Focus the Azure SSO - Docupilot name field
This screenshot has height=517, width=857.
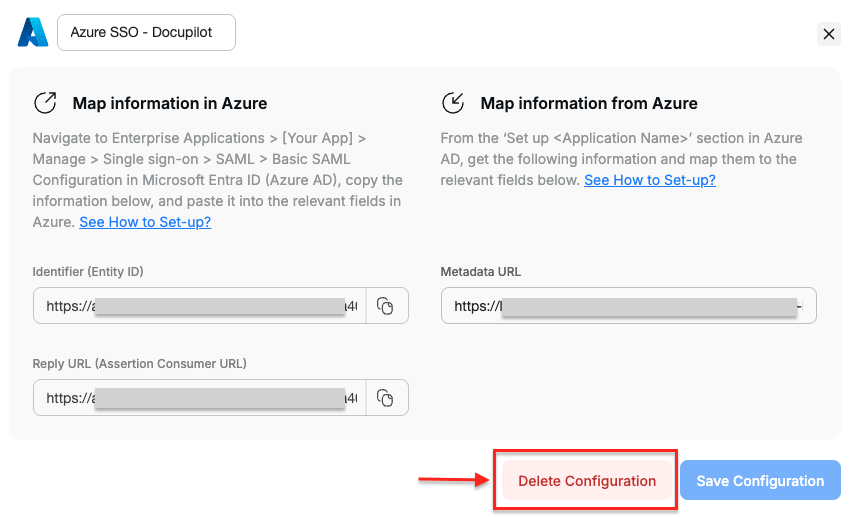pos(146,32)
